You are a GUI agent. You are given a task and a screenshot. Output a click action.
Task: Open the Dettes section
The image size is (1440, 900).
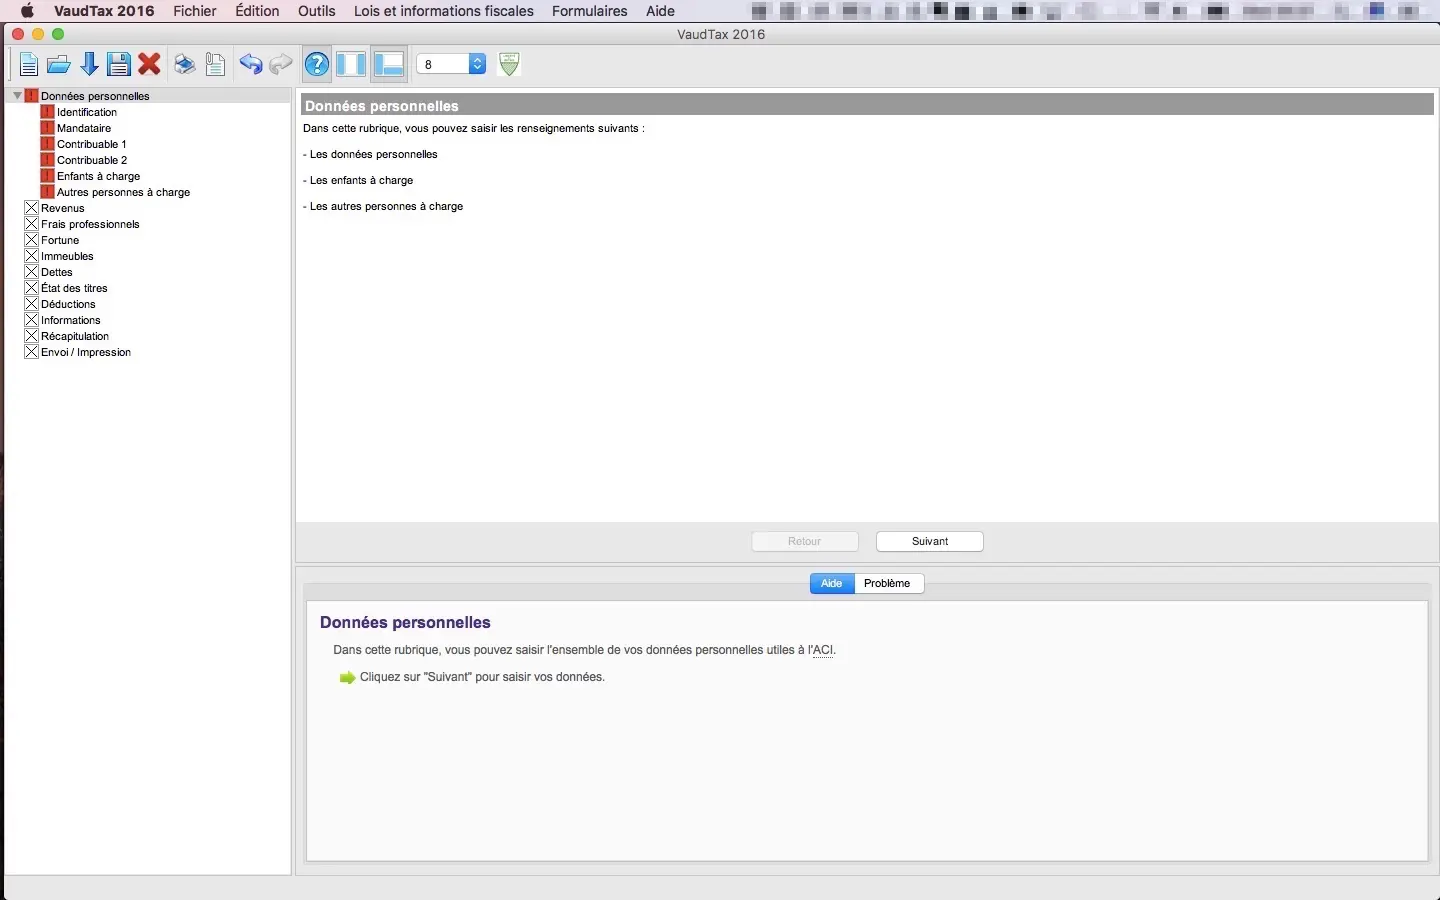pyautogui.click(x=57, y=272)
